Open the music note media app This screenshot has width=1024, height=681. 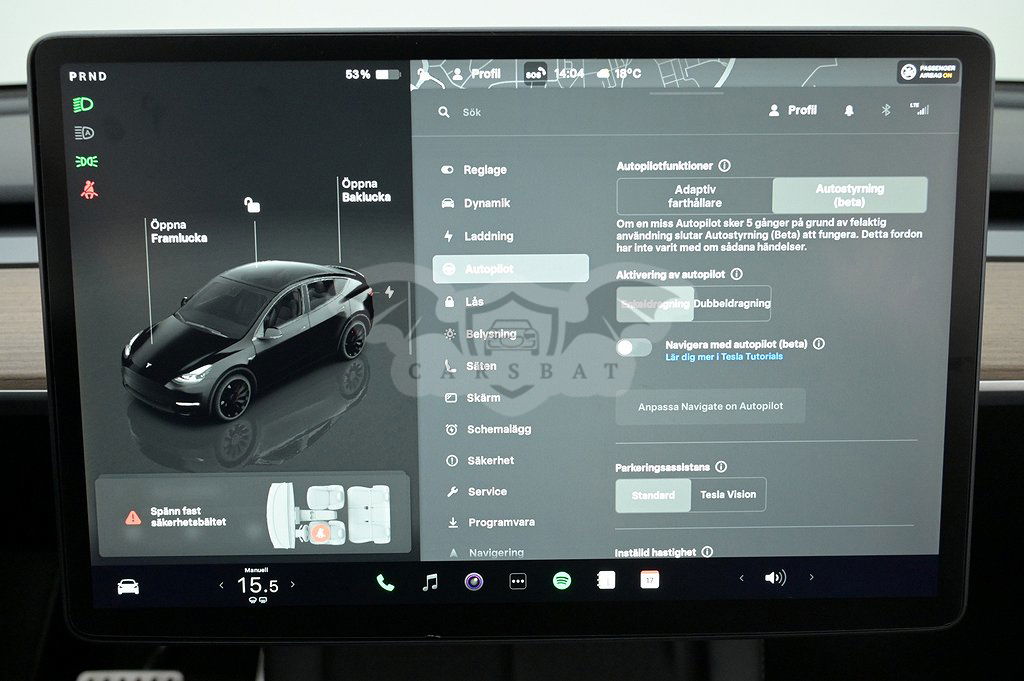(430, 582)
